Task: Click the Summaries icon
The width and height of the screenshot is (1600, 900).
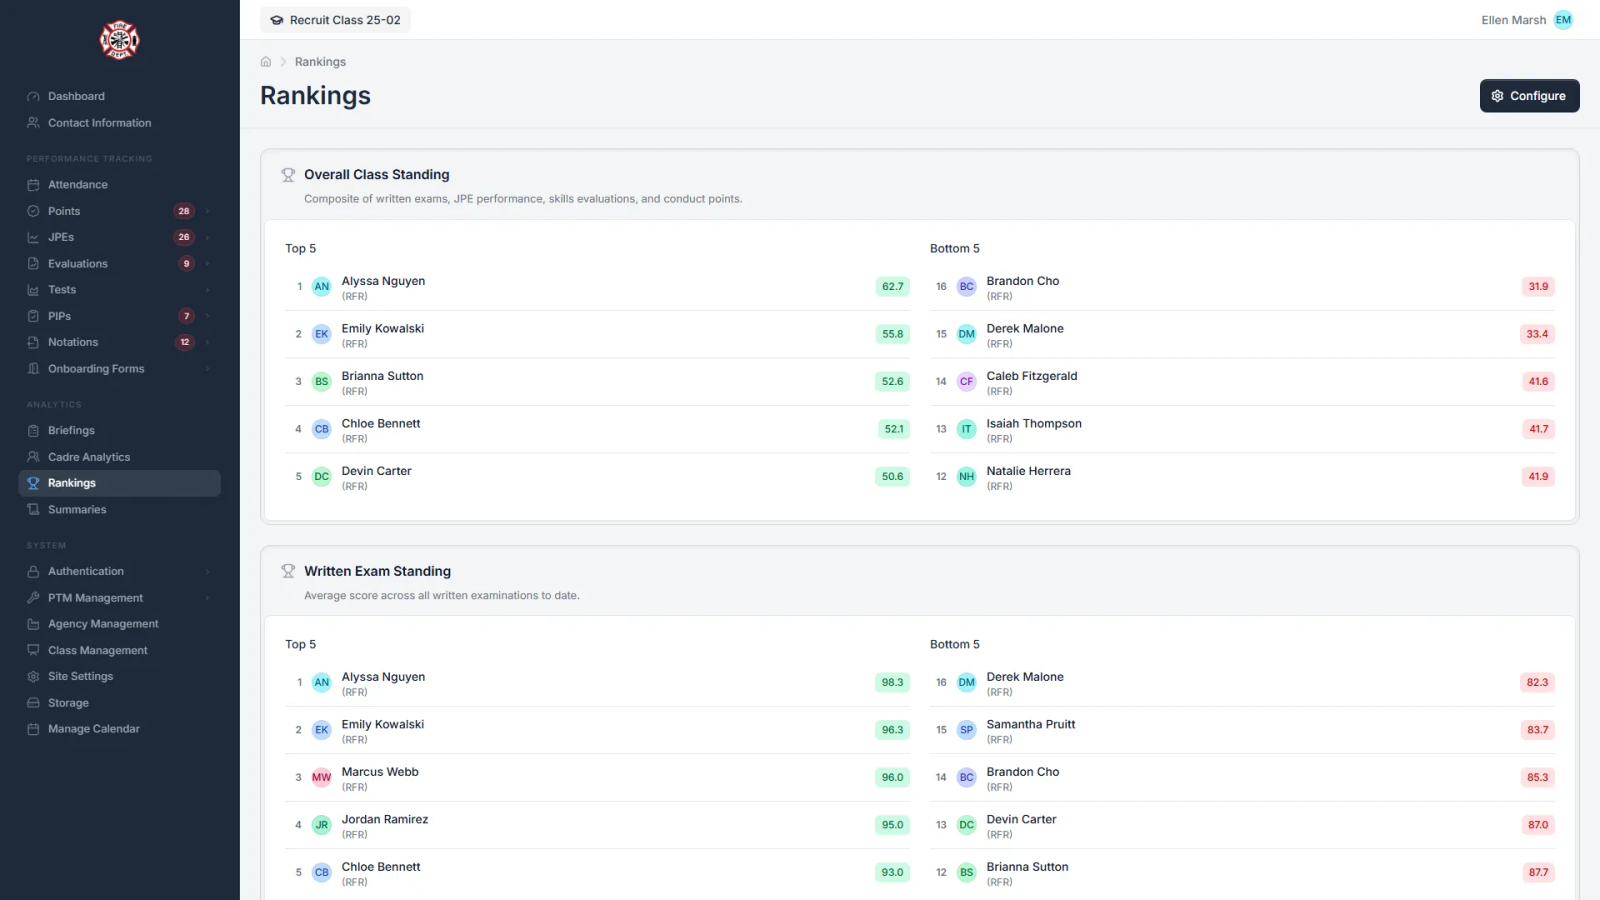Action: pos(33,510)
